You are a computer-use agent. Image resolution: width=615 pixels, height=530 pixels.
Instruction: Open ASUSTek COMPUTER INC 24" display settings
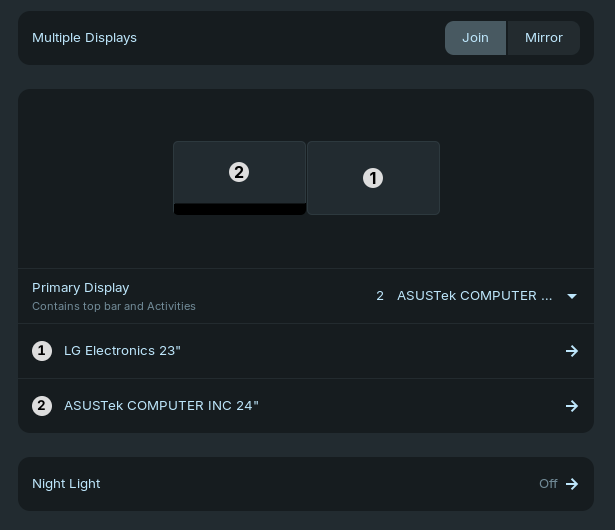click(306, 406)
